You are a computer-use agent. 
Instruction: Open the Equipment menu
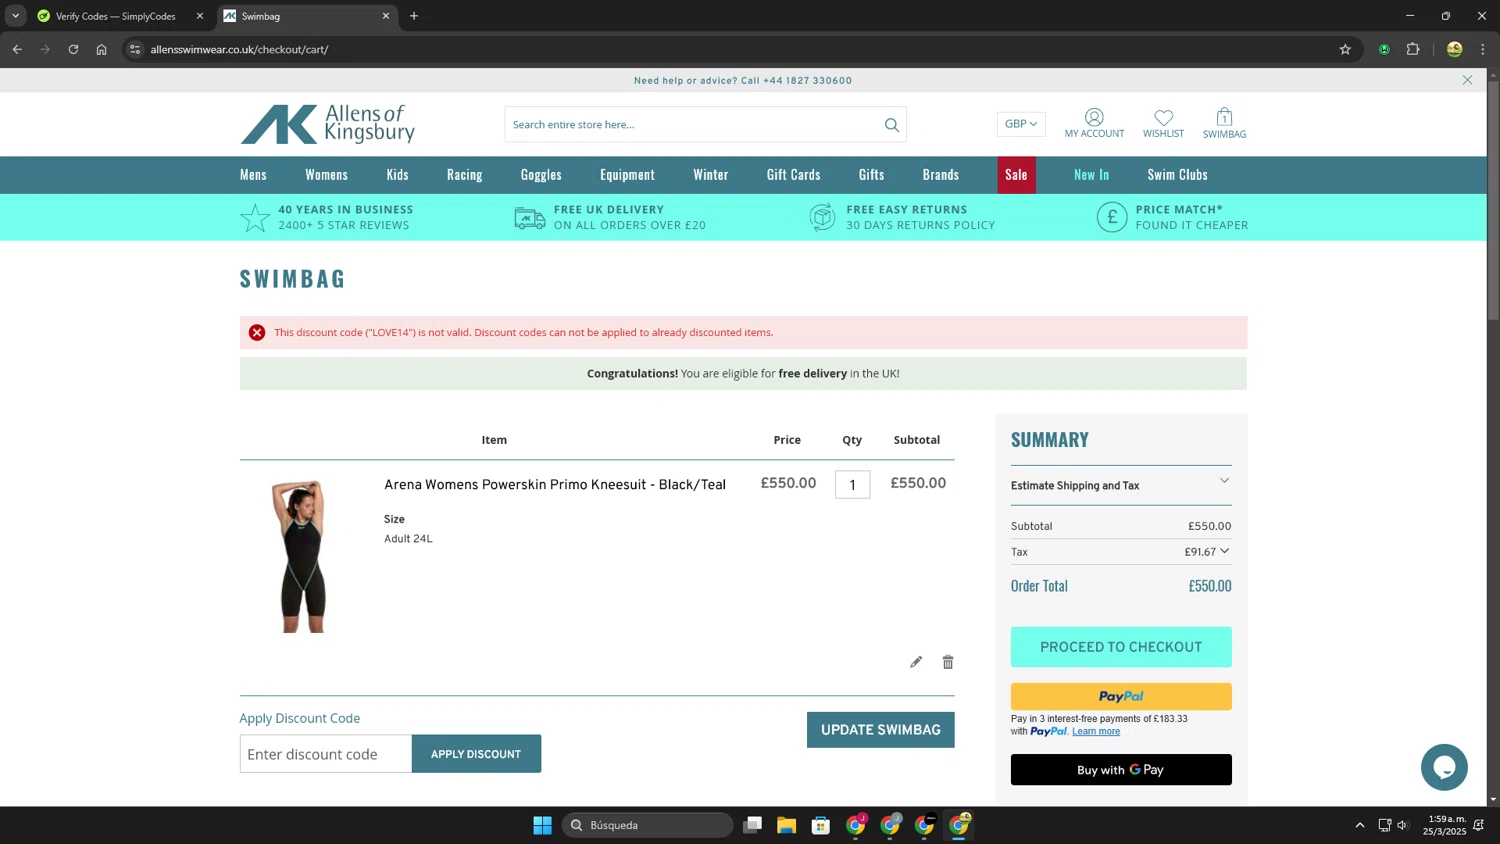pos(627,175)
